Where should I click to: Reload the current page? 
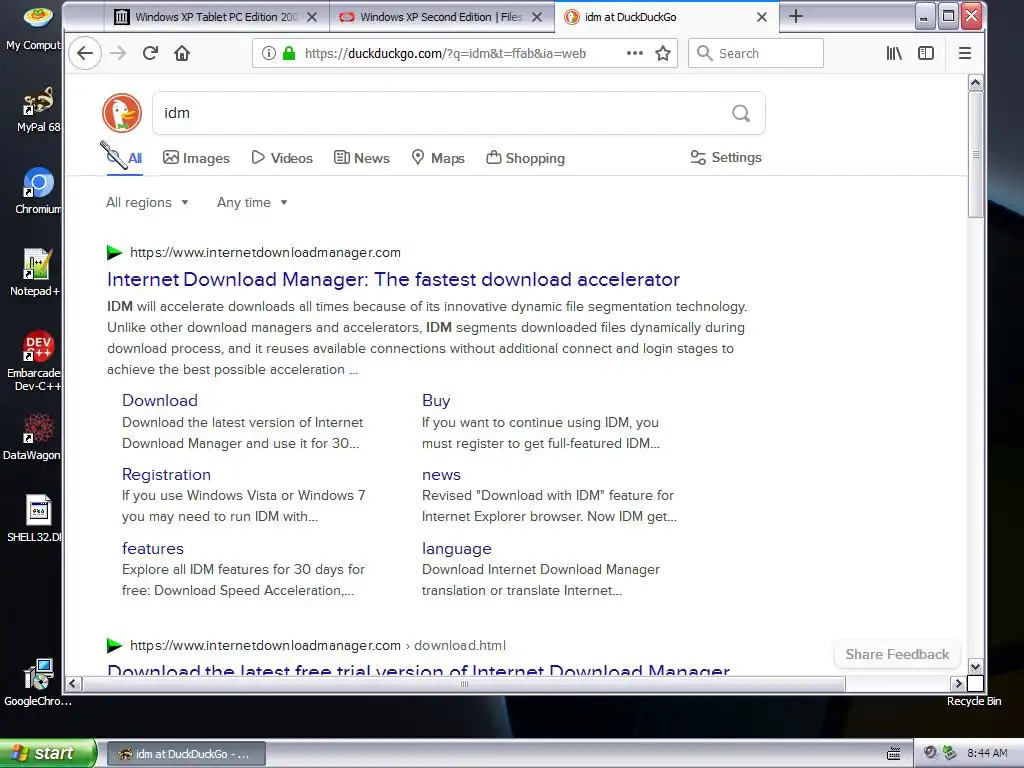150,54
